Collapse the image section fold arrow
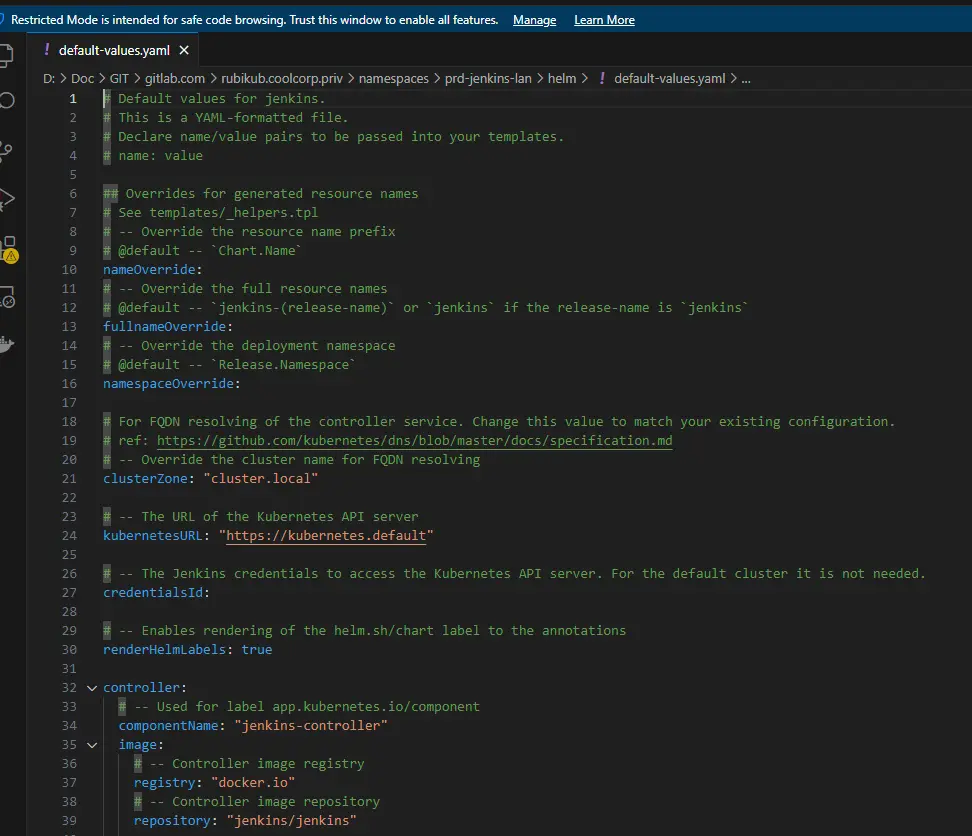 (92, 745)
